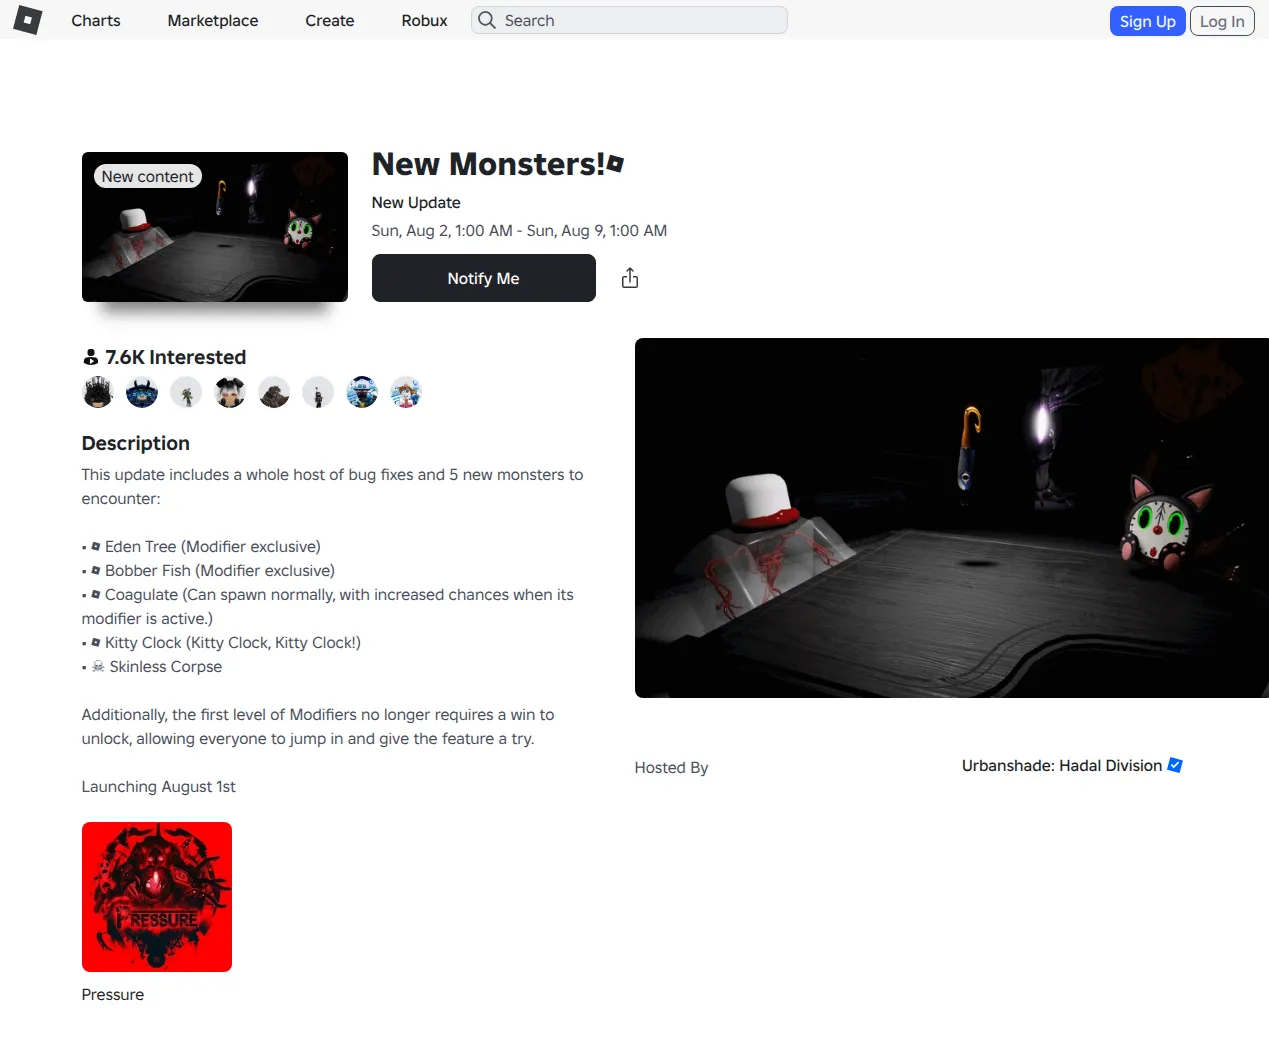
Task: Click the Bobber Fish list entry
Action: (208, 570)
